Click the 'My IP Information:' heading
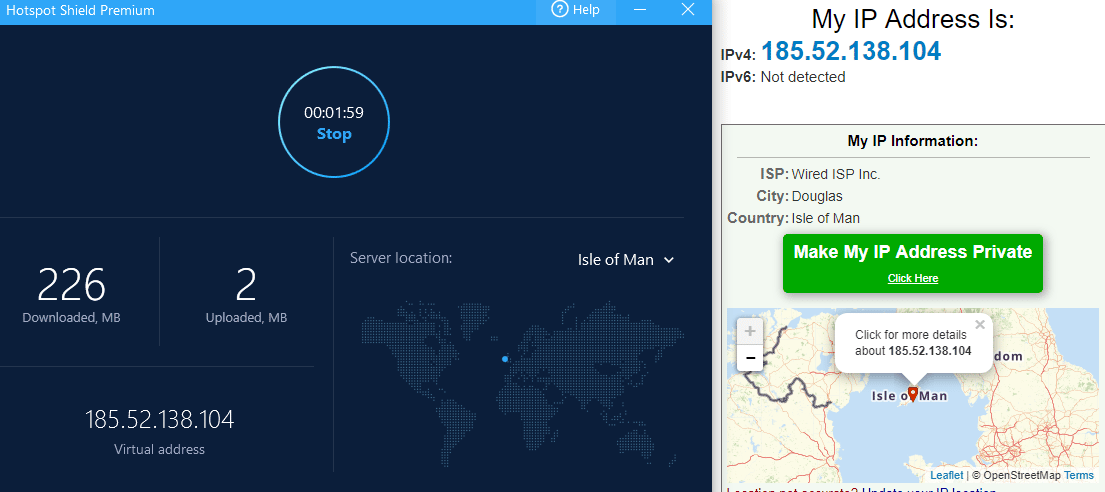 click(x=913, y=141)
